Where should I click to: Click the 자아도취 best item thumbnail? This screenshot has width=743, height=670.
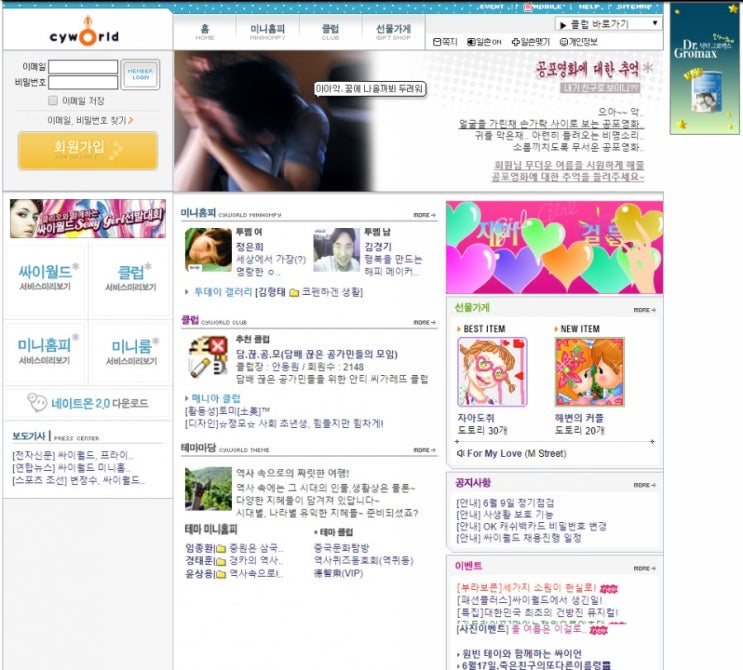pyautogui.click(x=492, y=372)
